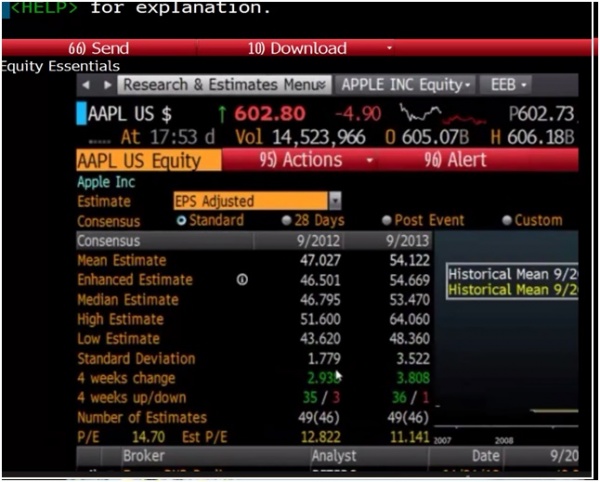Screen dimensions: 600x482
Task: Click the 4 weeks up/down label
Action: coord(132,397)
